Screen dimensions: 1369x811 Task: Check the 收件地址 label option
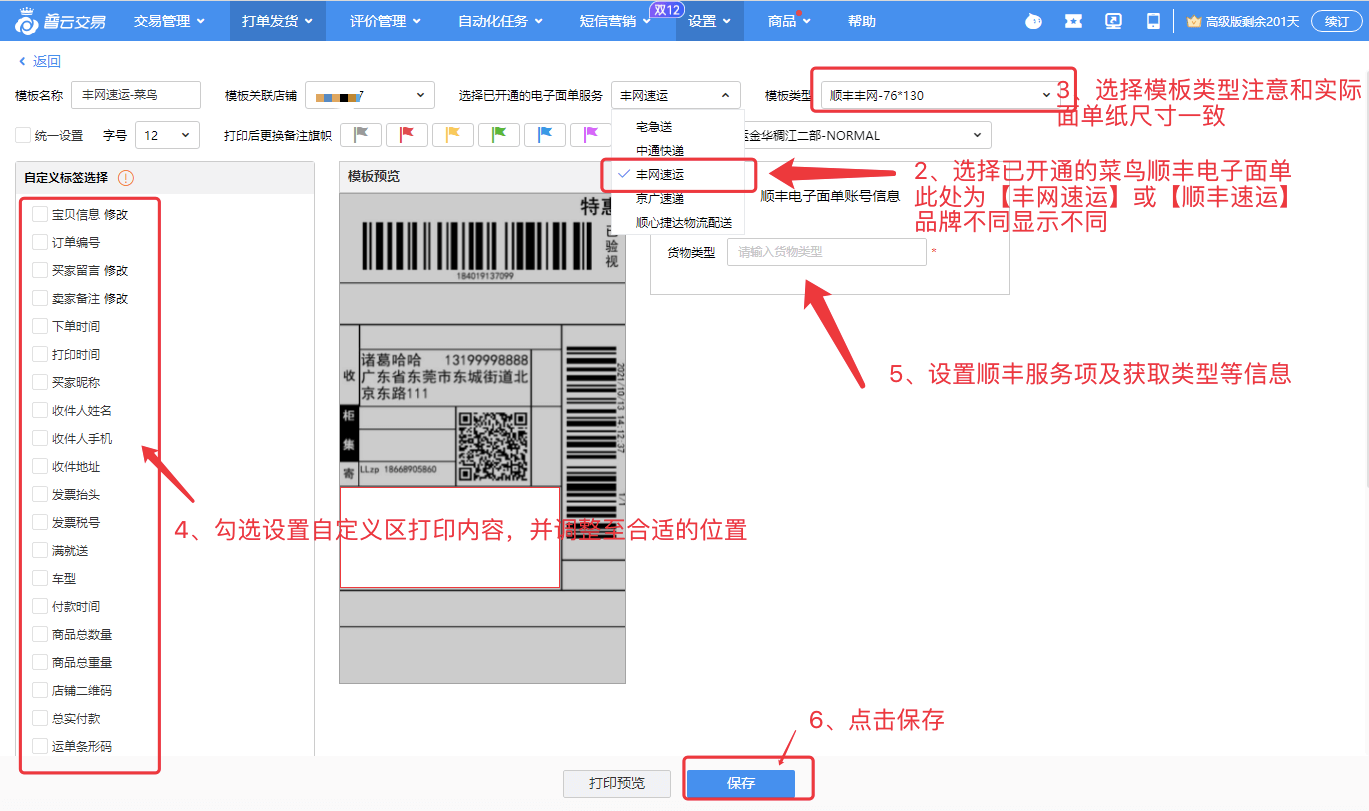40,466
